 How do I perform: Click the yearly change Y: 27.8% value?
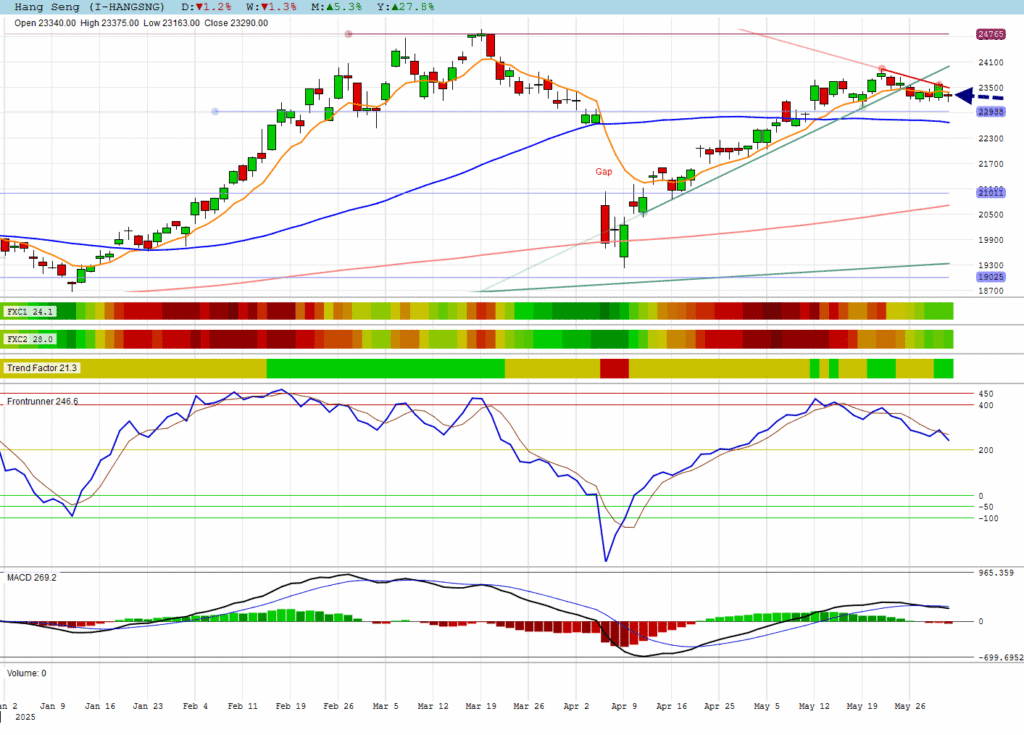tap(405, 7)
